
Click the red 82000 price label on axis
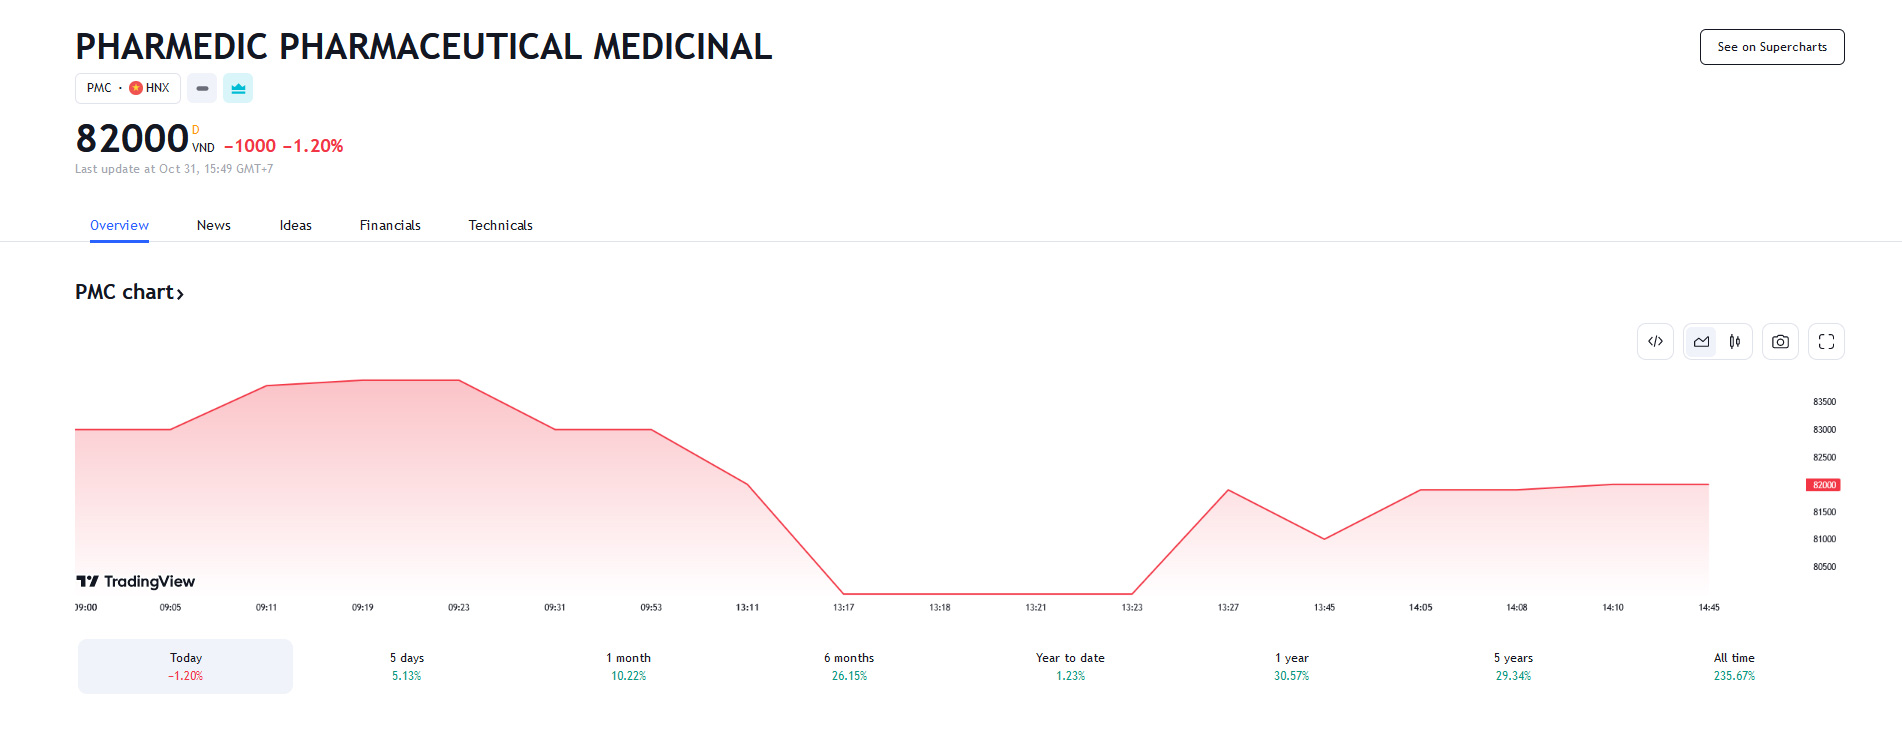coord(1823,485)
